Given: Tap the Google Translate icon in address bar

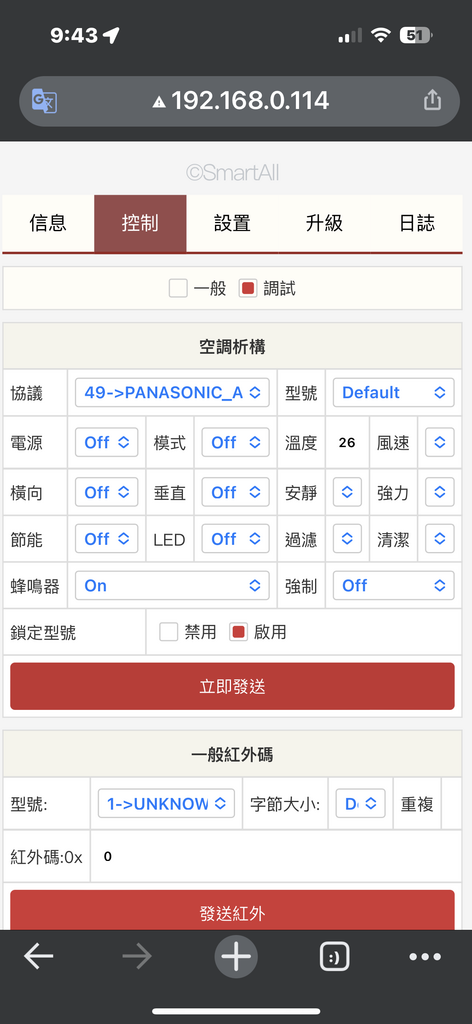Looking at the screenshot, I should pos(45,101).
